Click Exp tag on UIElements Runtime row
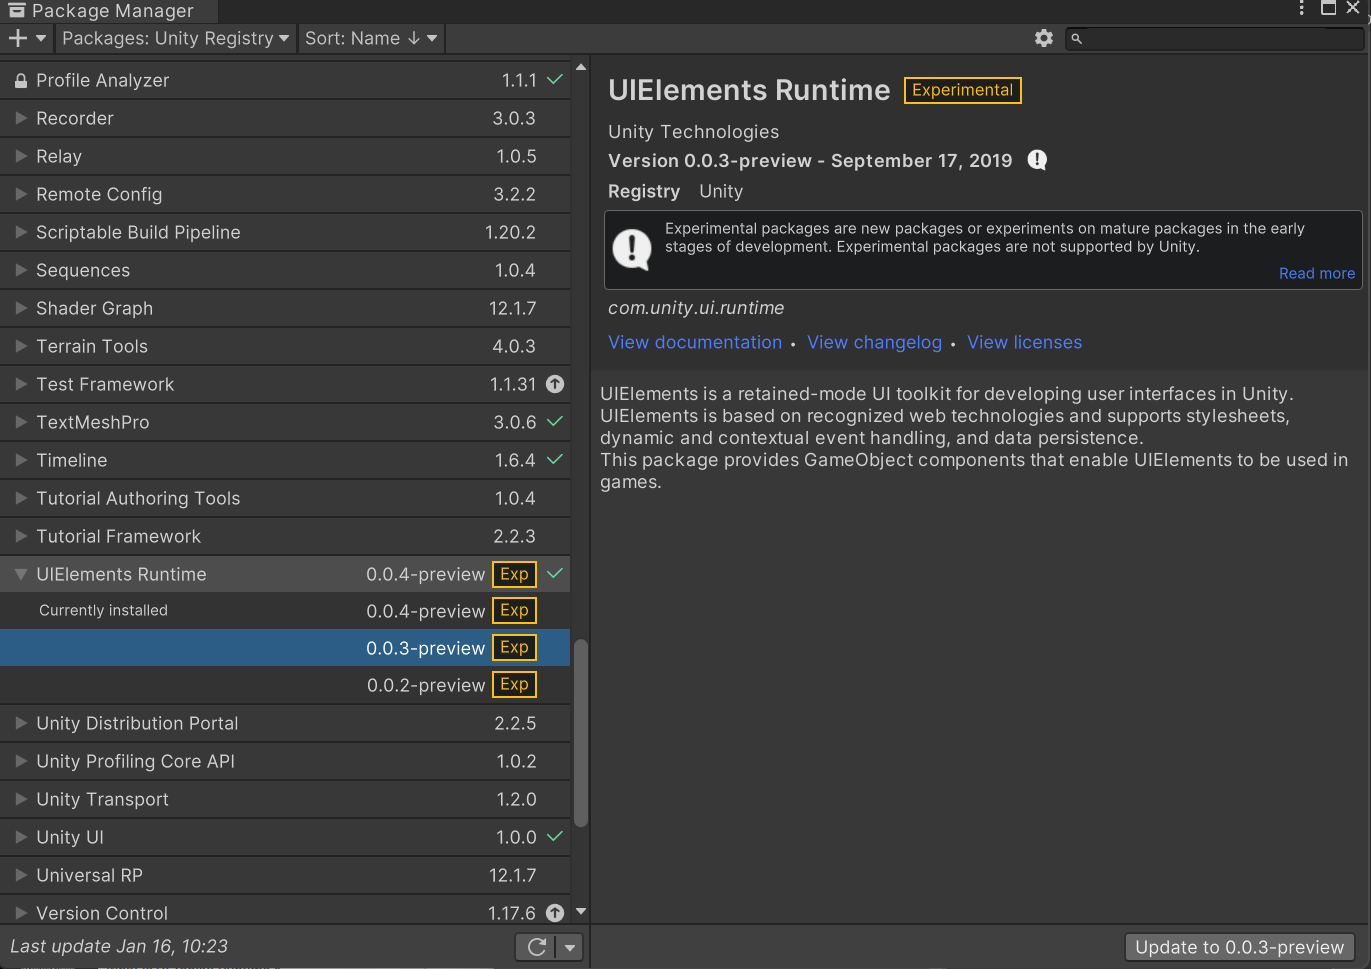The image size is (1371, 969). coord(514,574)
